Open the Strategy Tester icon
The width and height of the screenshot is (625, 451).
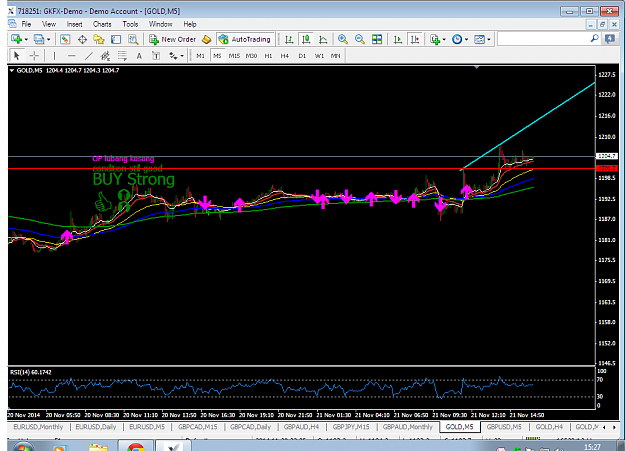(x=133, y=39)
